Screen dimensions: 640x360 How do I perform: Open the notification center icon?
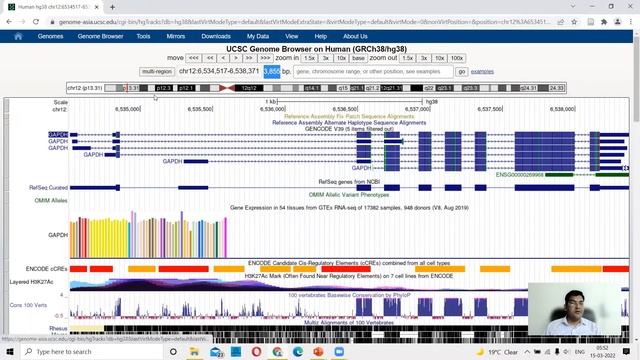click(626, 351)
